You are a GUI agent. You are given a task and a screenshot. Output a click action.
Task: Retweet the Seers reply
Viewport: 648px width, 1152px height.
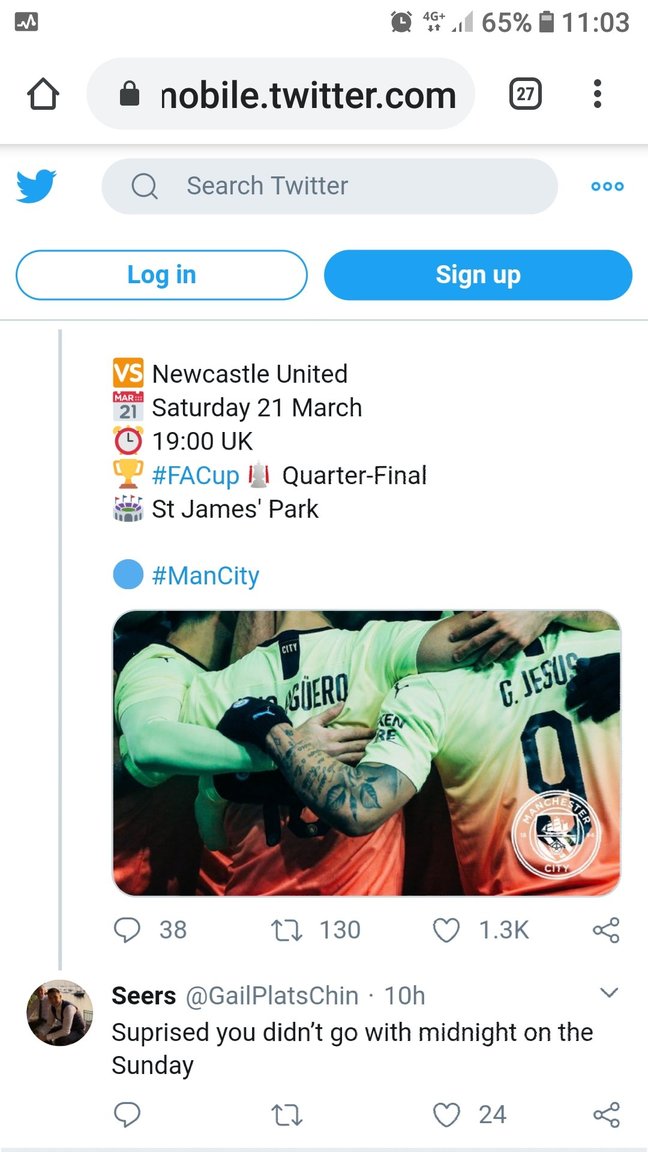tap(287, 1114)
